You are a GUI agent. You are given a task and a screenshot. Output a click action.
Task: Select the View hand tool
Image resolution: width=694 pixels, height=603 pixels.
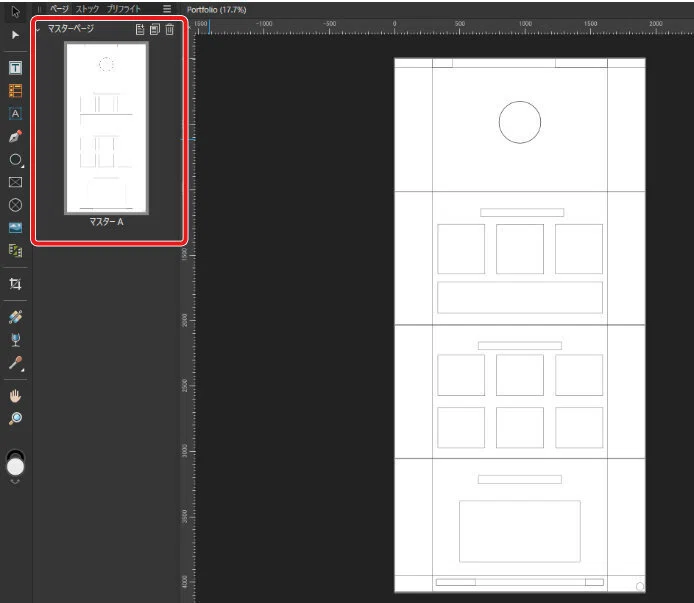[15, 395]
